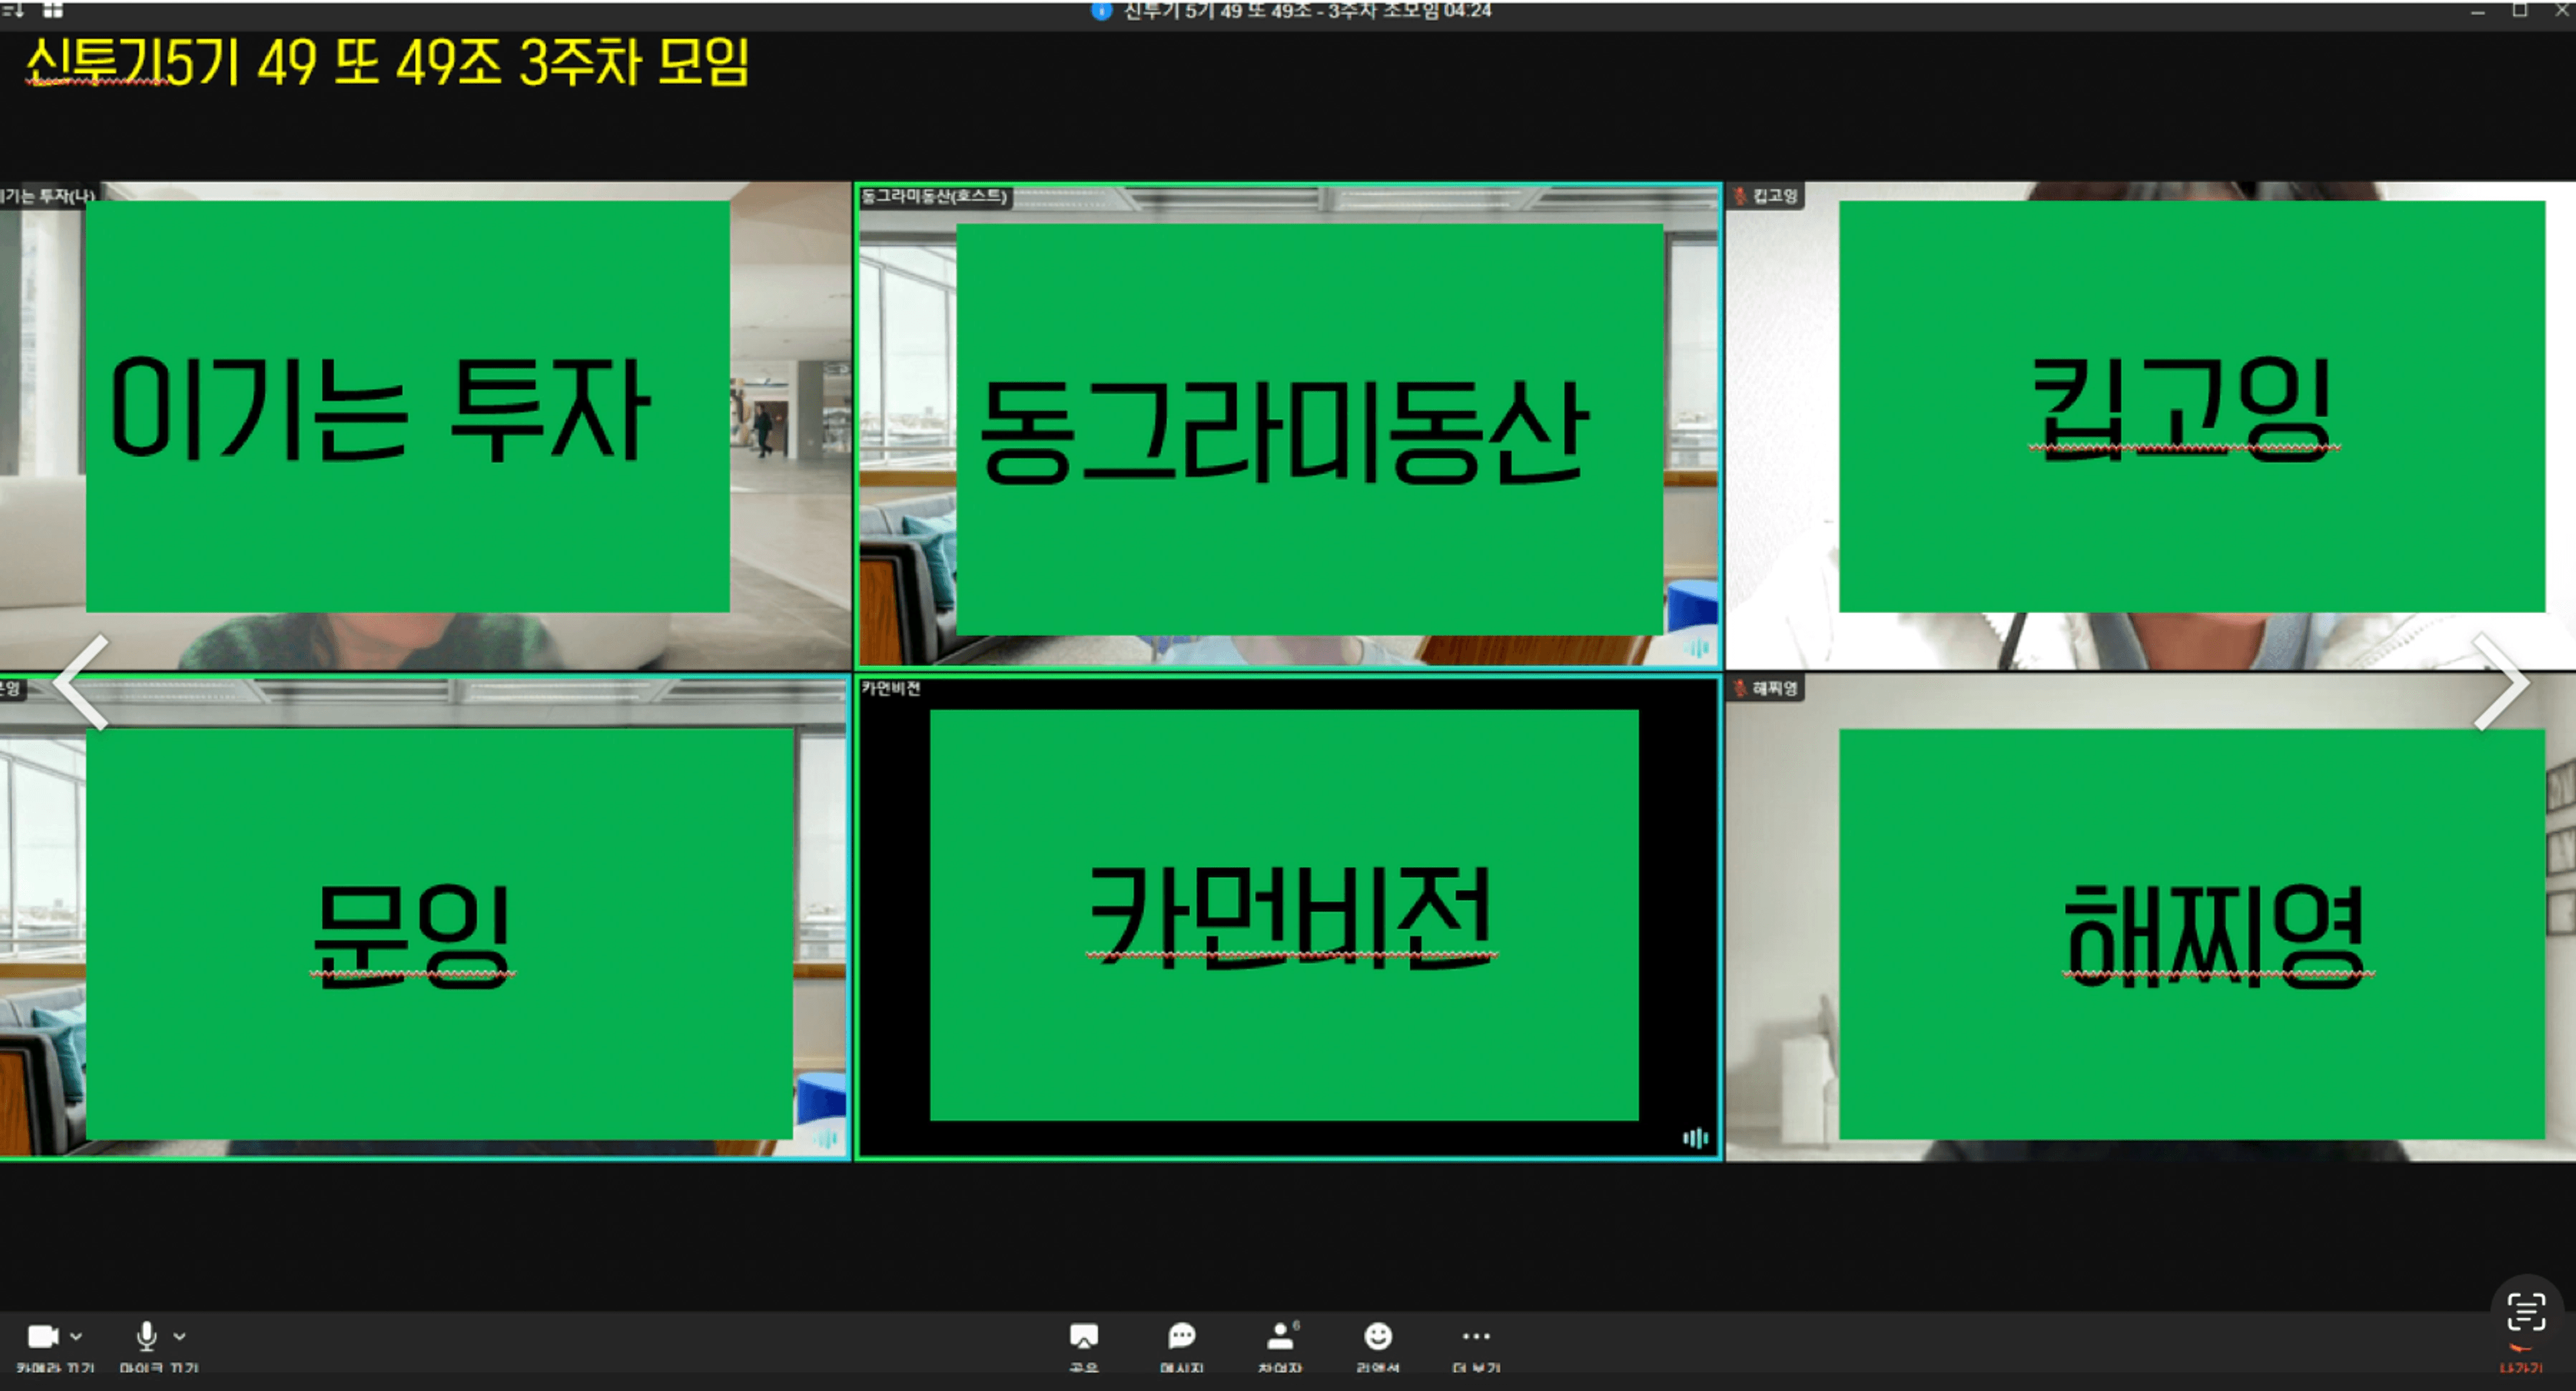Screen dimensions: 2576x1391
Task: Go to previous video page arrow
Action: pos(80,682)
